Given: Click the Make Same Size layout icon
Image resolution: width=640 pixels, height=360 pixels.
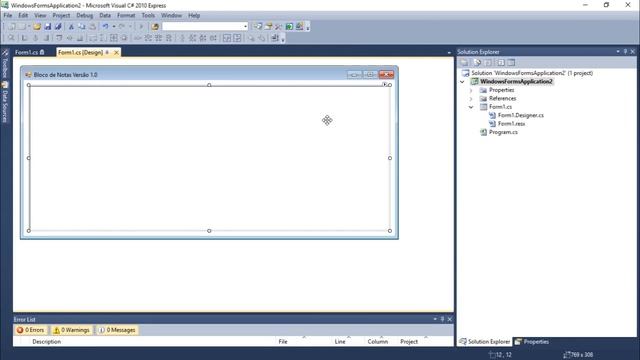Looking at the screenshot, I should coord(114,38).
